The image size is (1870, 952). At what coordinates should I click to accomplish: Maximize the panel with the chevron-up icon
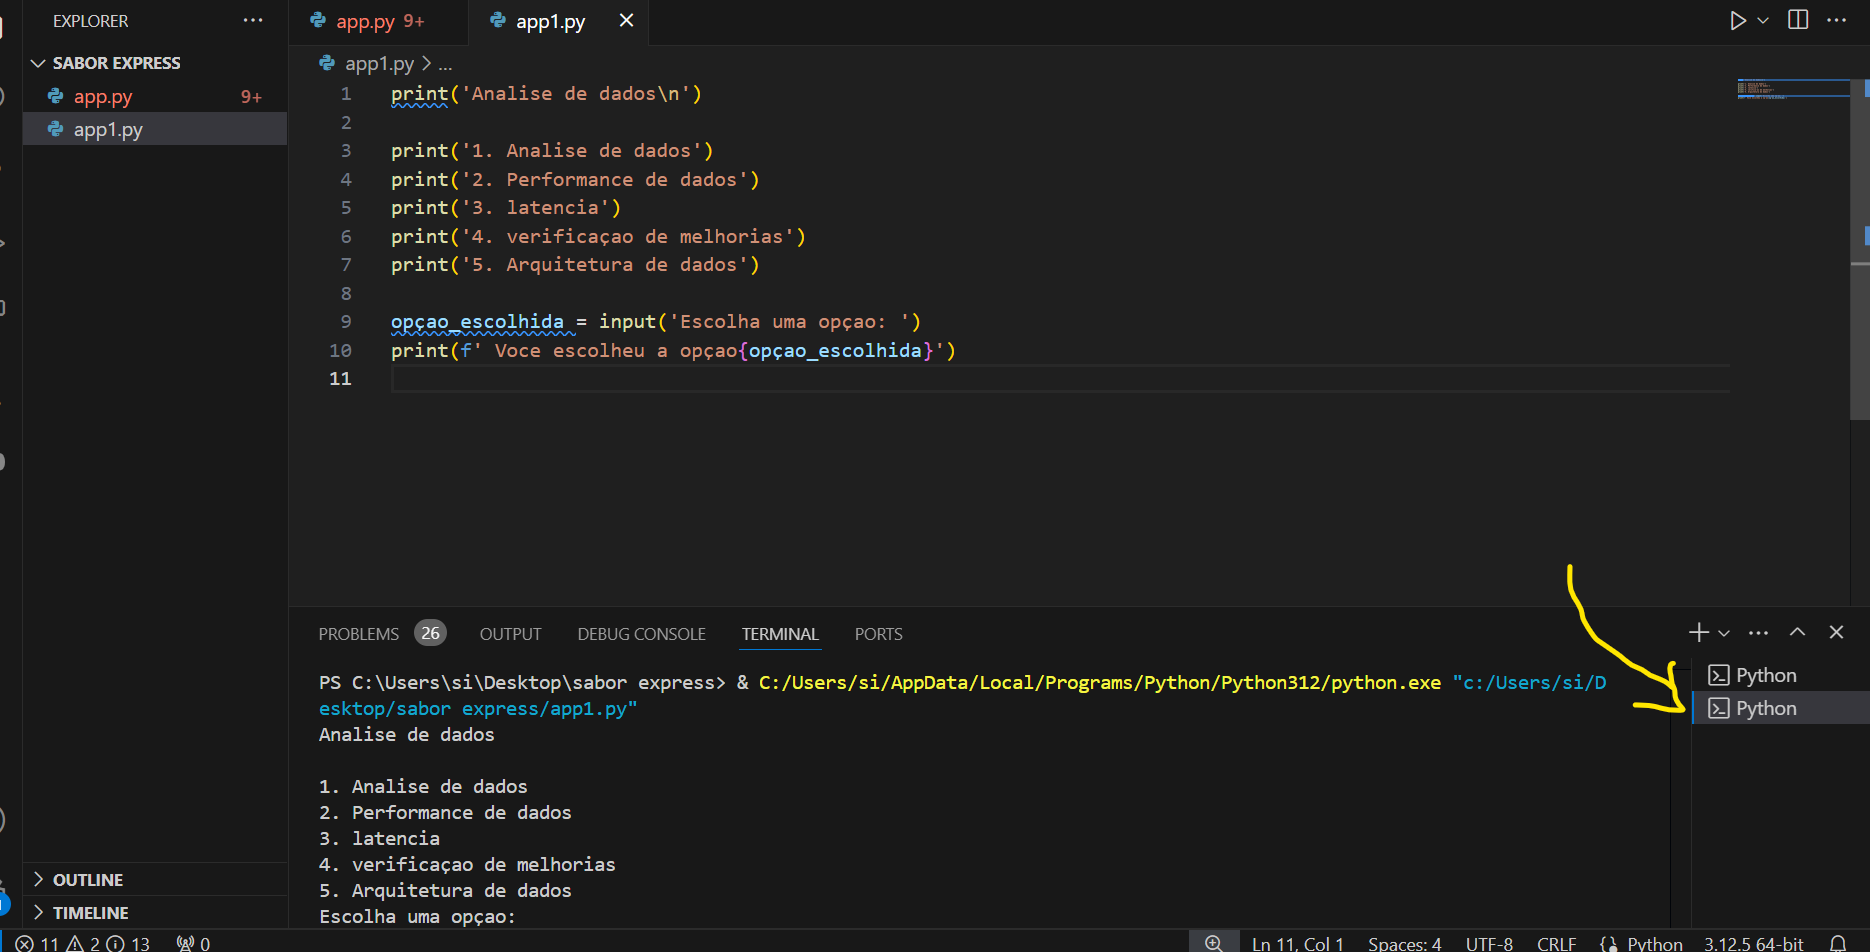(x=1797, y=632)
